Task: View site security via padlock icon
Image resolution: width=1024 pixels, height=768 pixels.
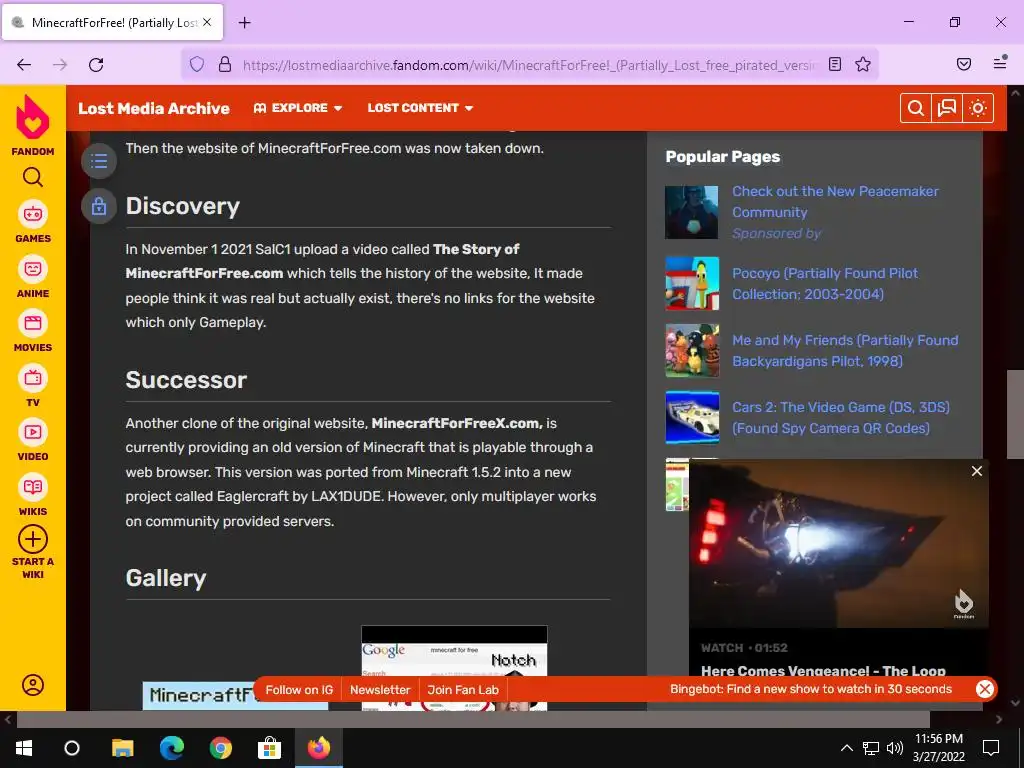Action: pyautogui.click(x=225, y=64)
